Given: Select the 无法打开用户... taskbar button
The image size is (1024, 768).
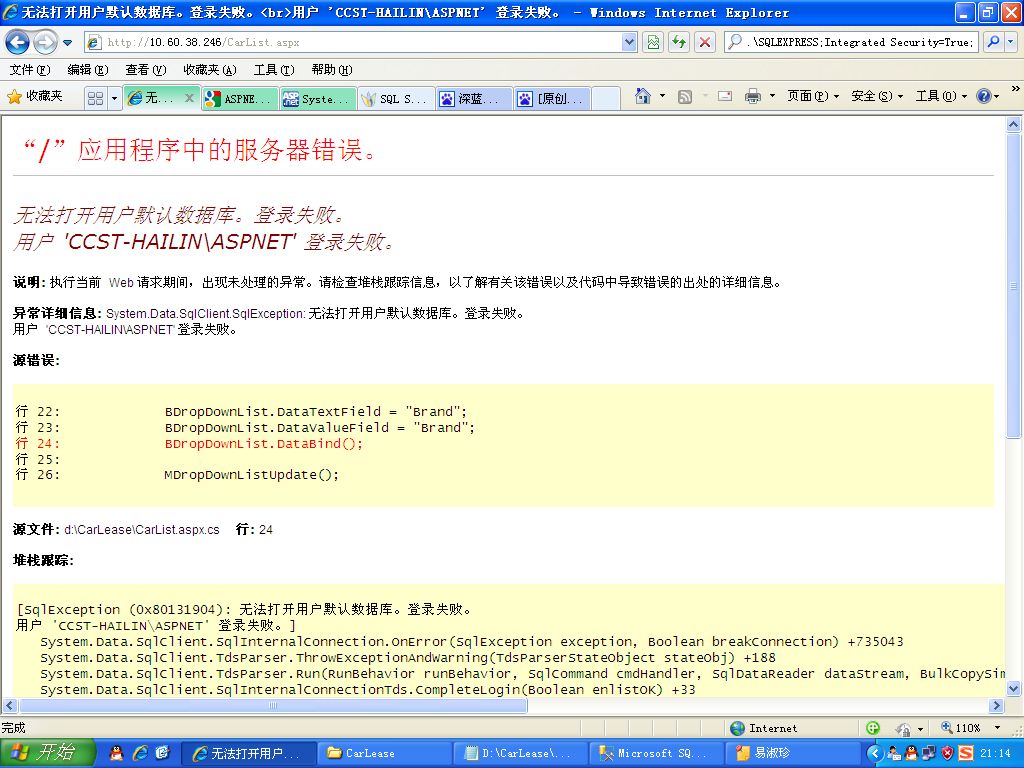Looking at the screenshot, I should coord(248,754).
